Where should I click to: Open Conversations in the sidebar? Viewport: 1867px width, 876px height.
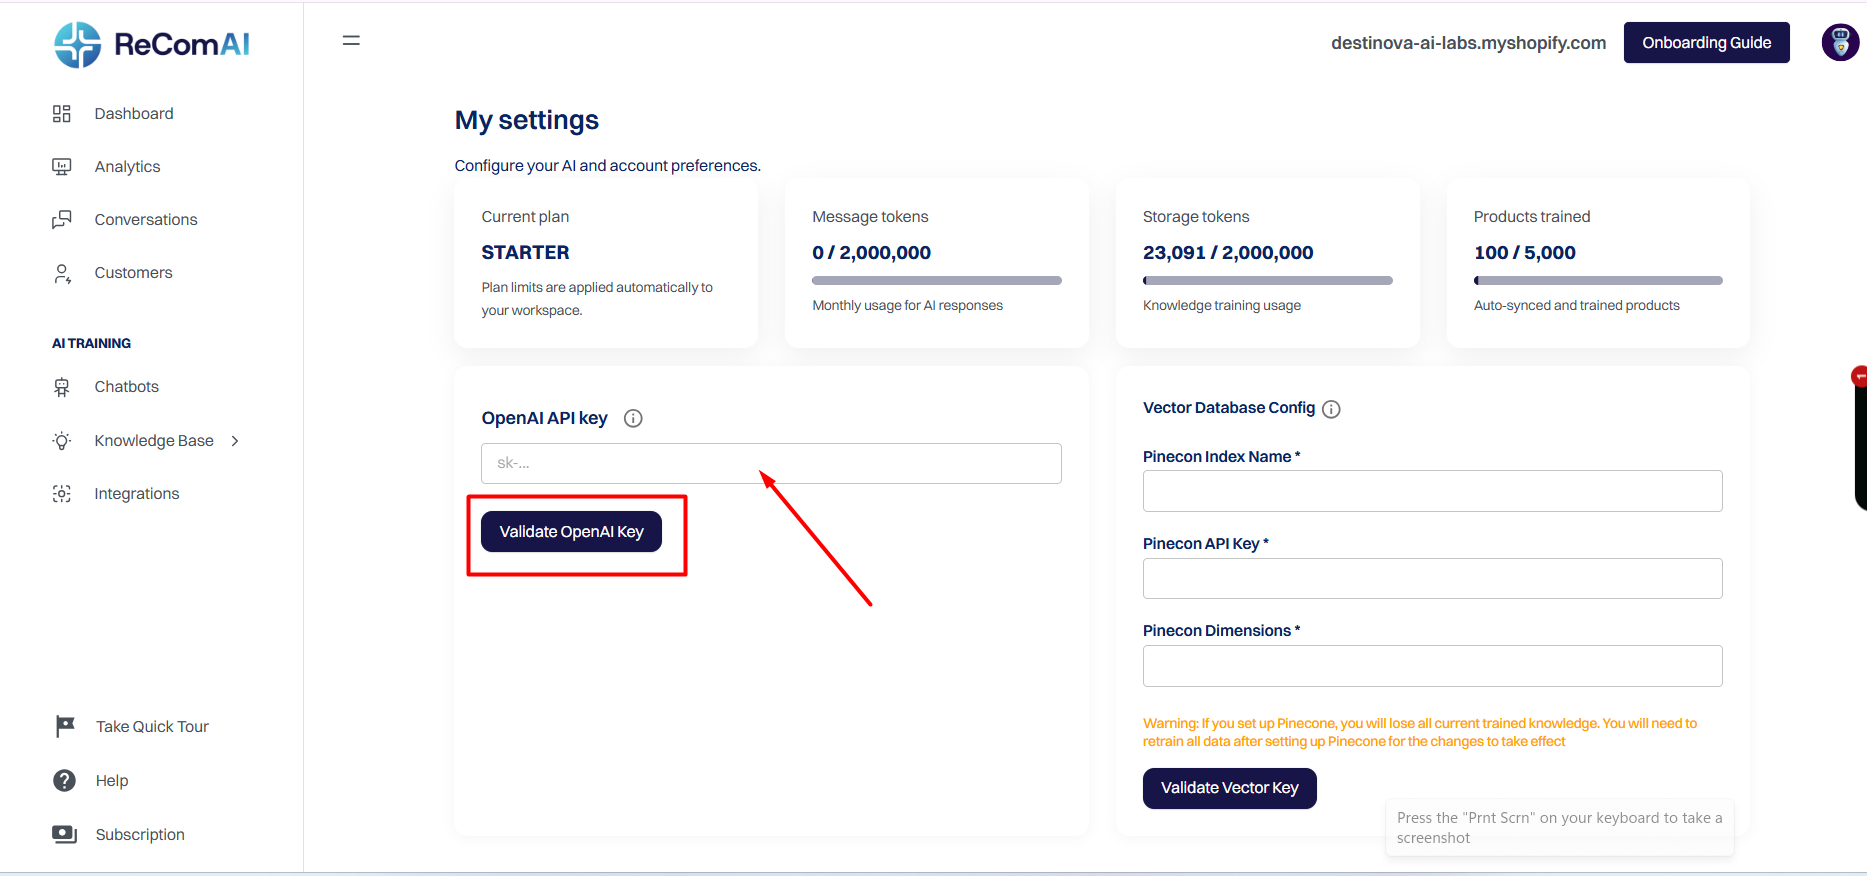tap(146, 220)
